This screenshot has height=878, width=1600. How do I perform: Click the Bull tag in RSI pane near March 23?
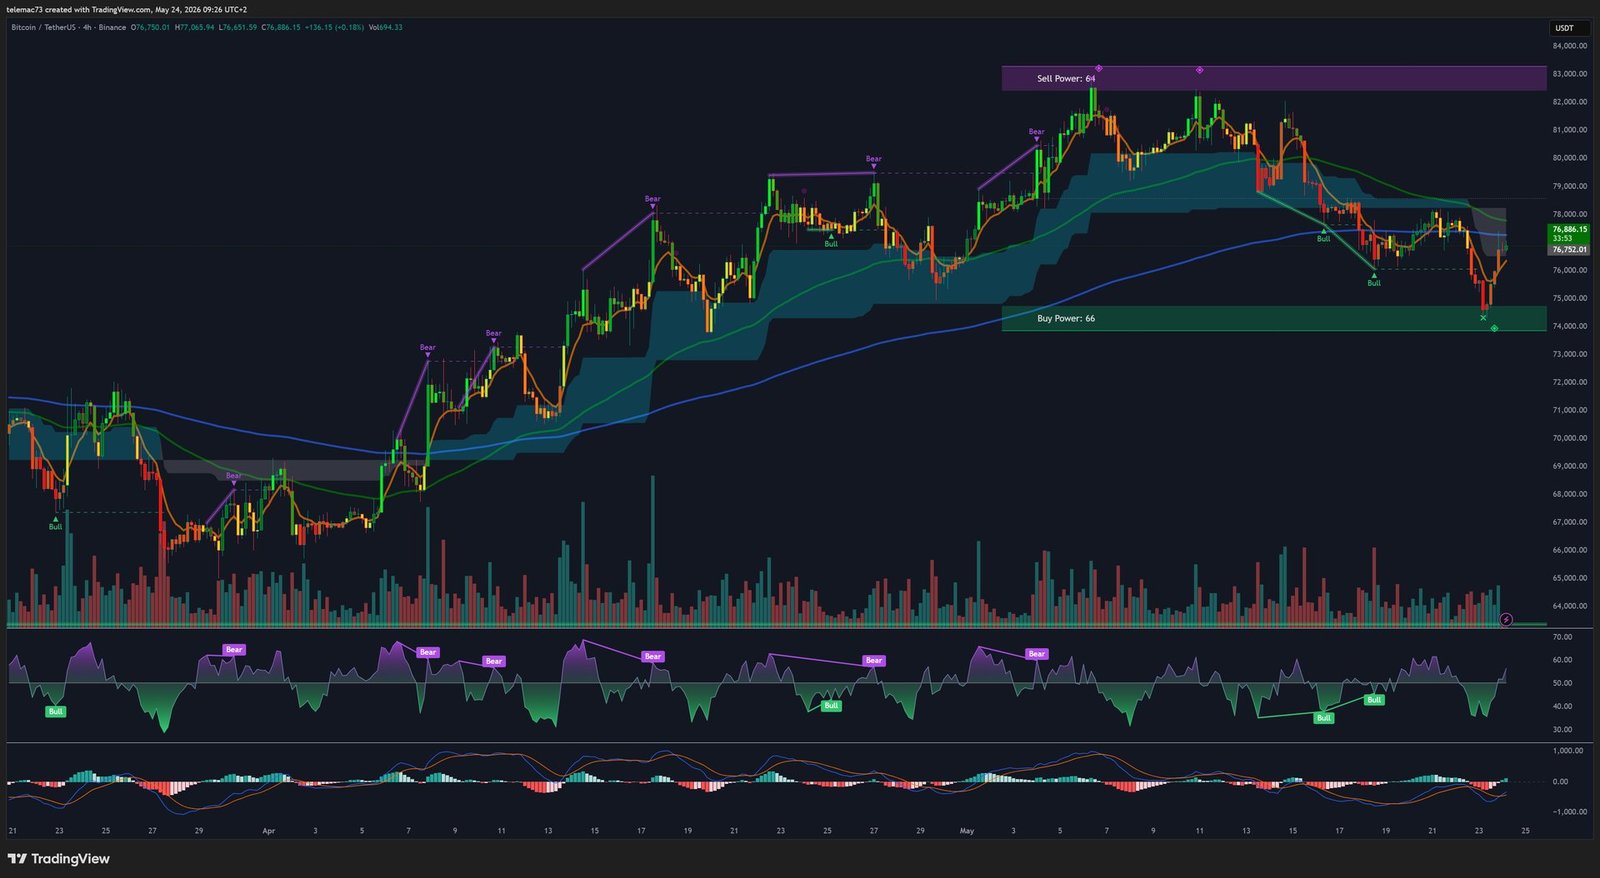(x=56, y=712)
